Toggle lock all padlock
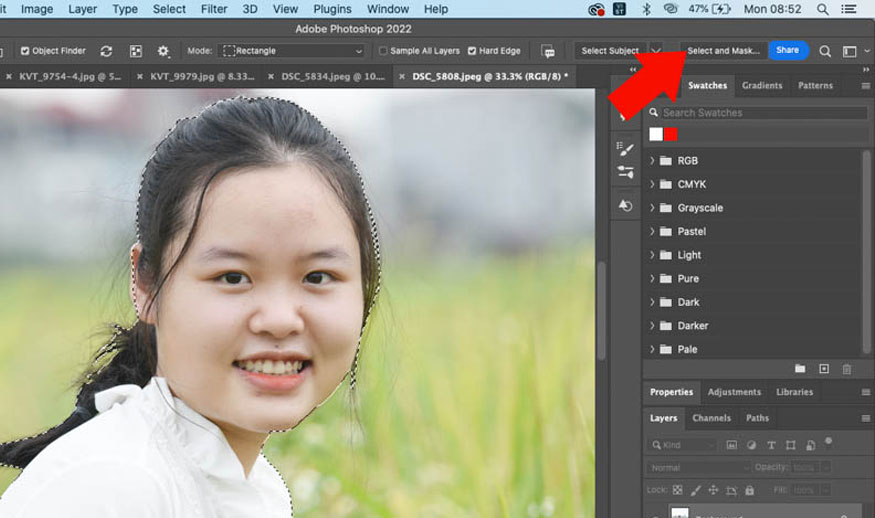The width and height of the screenshot is (875, 518). click(749, 490)
